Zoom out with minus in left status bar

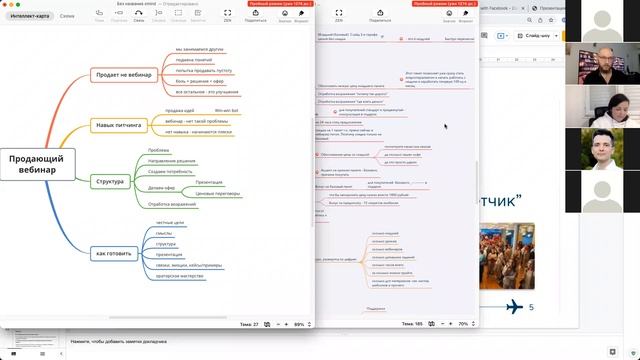click(278, 324)
